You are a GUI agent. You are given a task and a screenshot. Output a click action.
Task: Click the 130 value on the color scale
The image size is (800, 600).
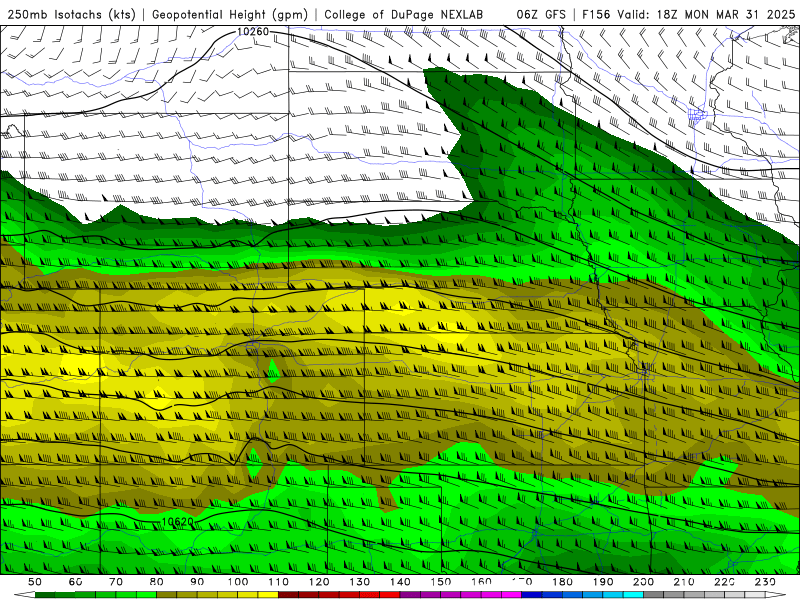tap(360, 582)
